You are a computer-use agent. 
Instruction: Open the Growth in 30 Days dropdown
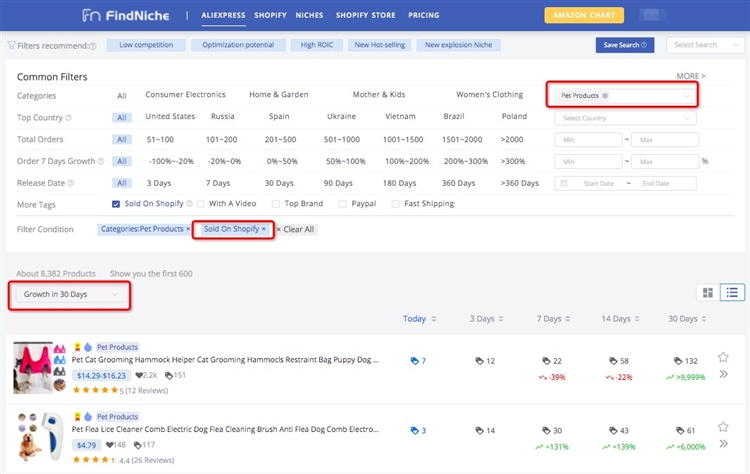coord(69,295)
